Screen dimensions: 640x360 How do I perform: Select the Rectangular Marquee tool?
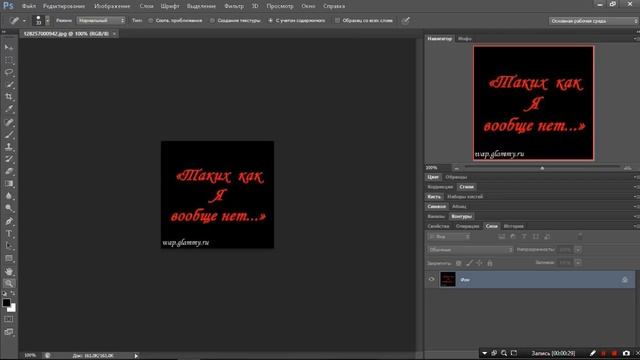tap(9, 60)
